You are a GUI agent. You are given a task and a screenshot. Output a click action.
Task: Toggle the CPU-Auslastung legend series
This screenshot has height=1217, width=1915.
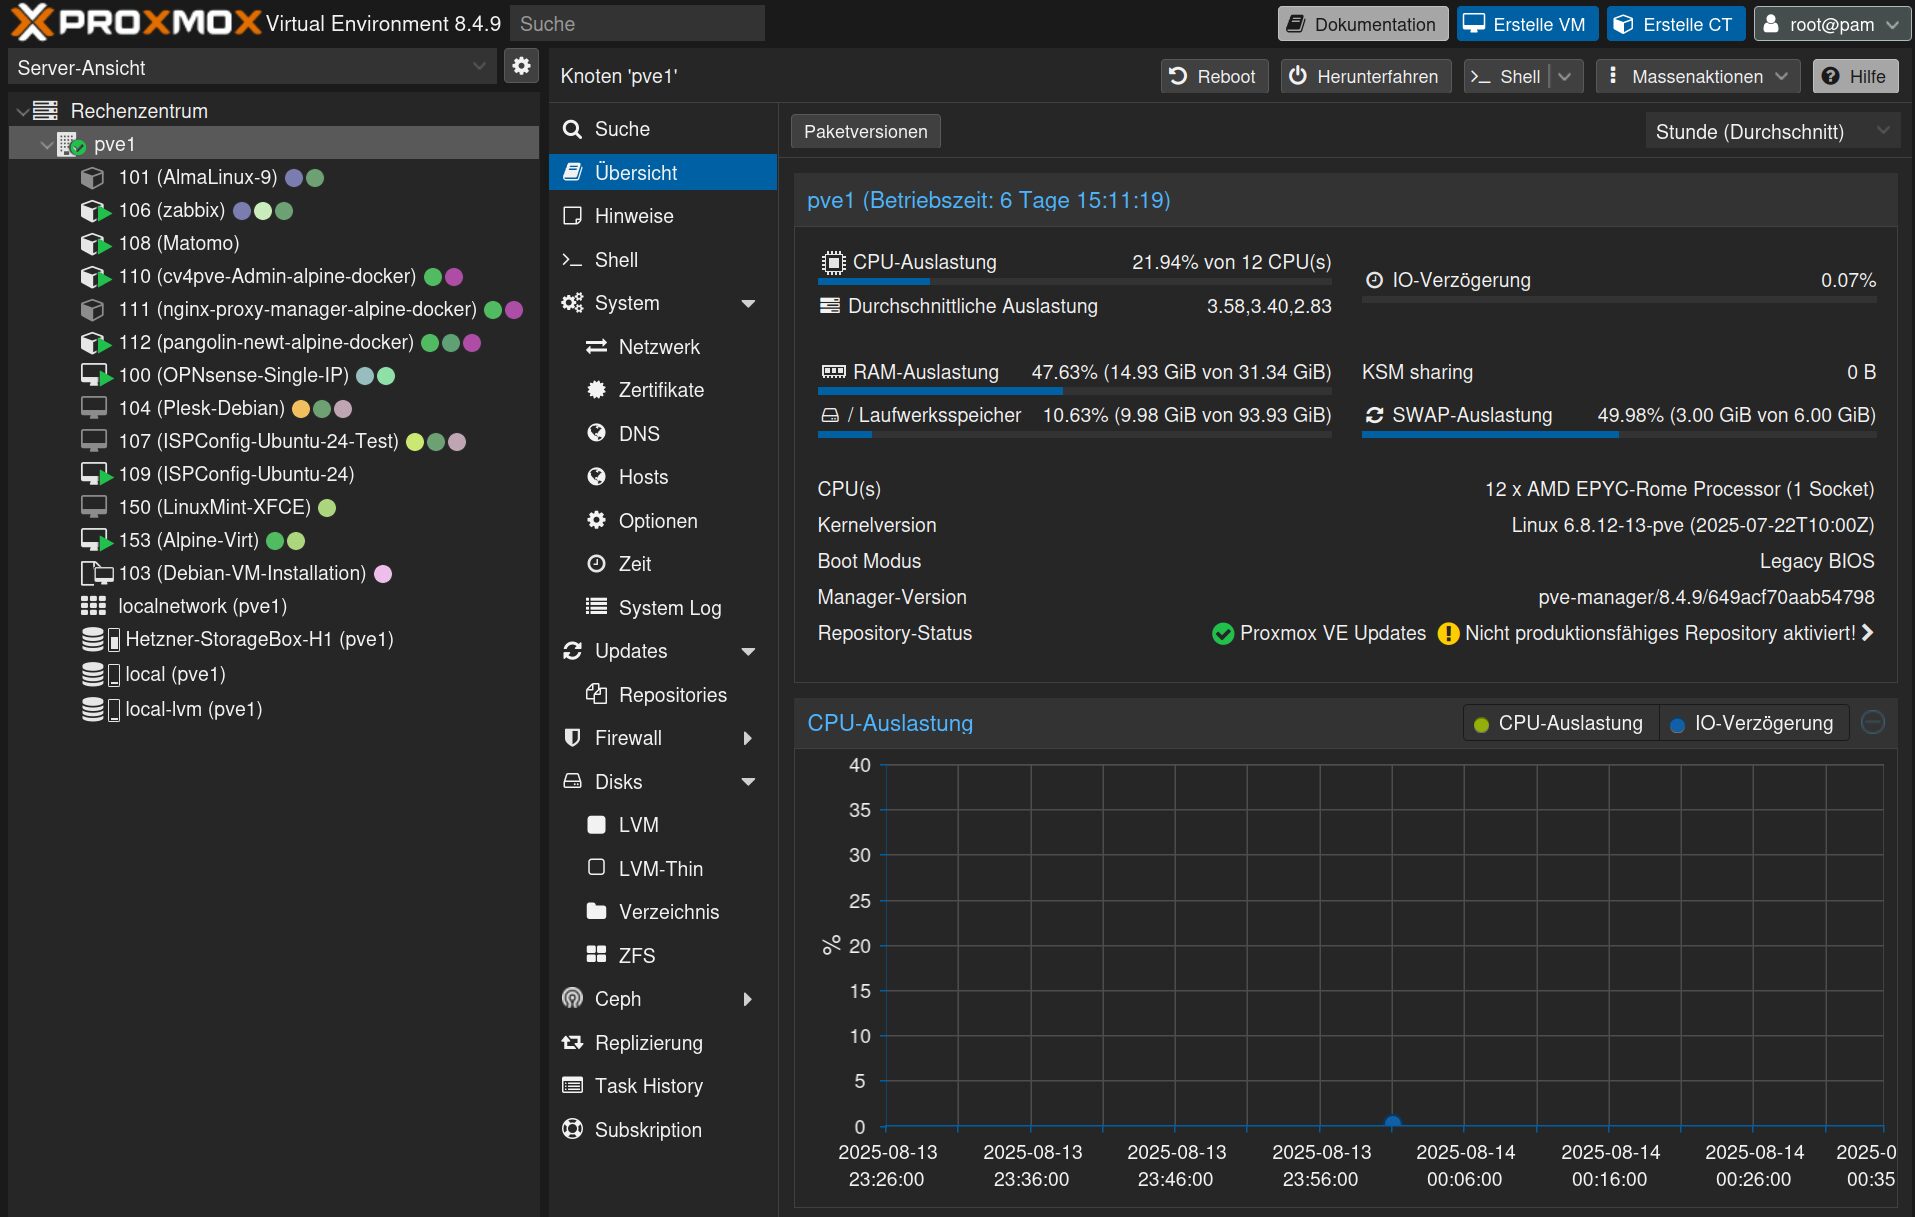(x=1559, y=723)
